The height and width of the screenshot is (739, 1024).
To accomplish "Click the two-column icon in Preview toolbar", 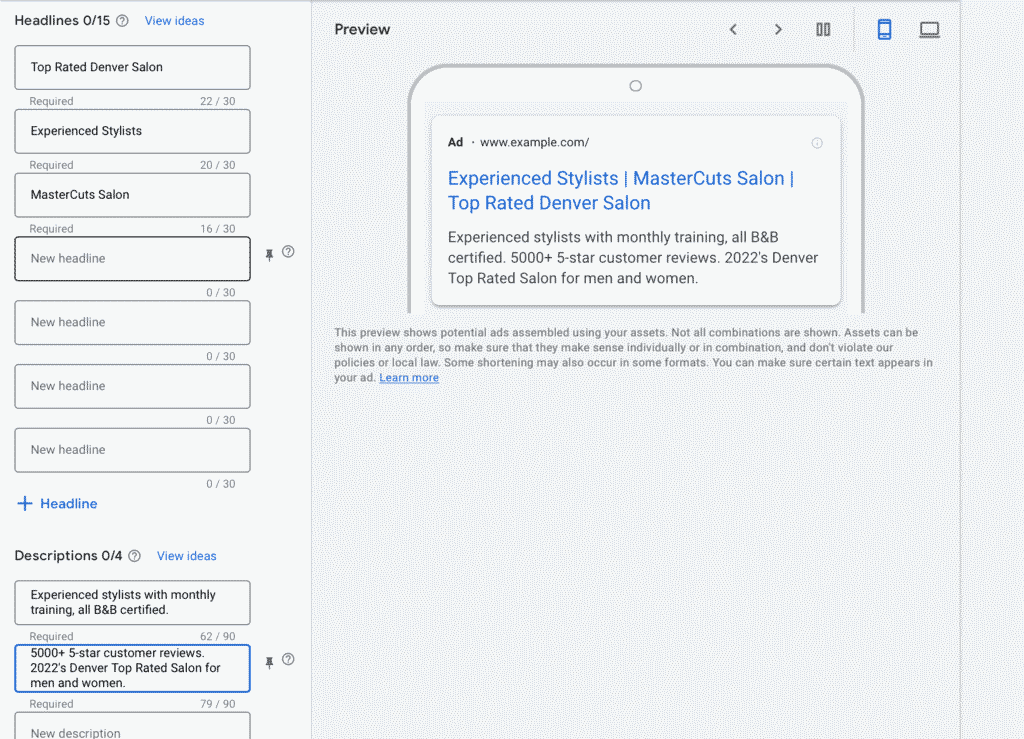I will coord(823,30).
